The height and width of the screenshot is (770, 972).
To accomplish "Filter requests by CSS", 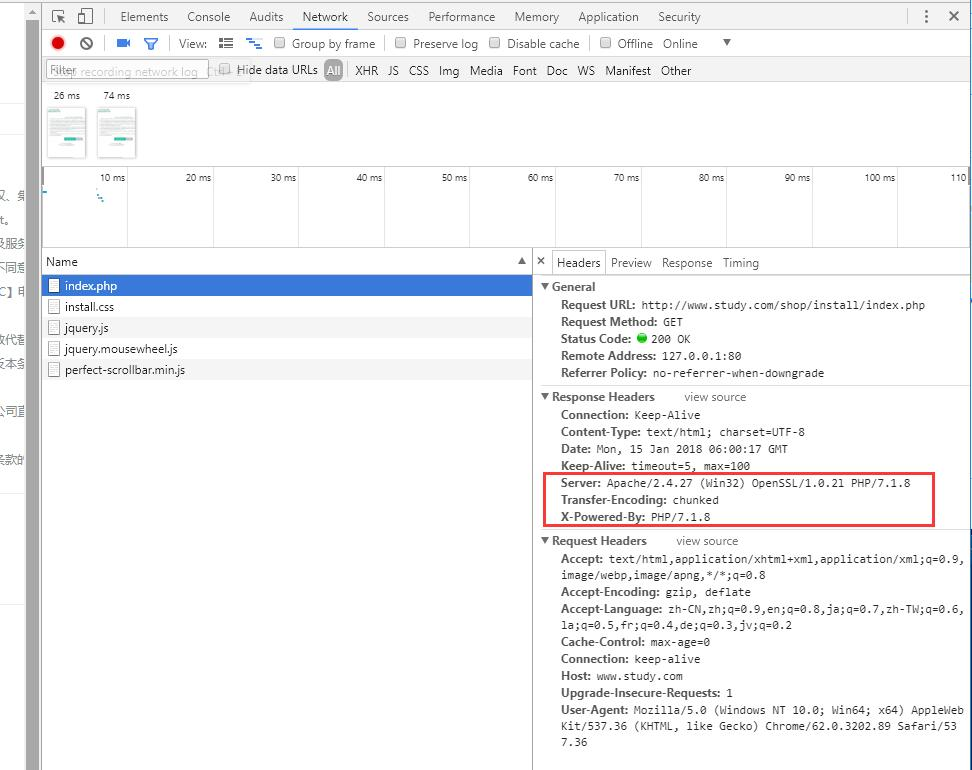I will click(x=418, y=71).
